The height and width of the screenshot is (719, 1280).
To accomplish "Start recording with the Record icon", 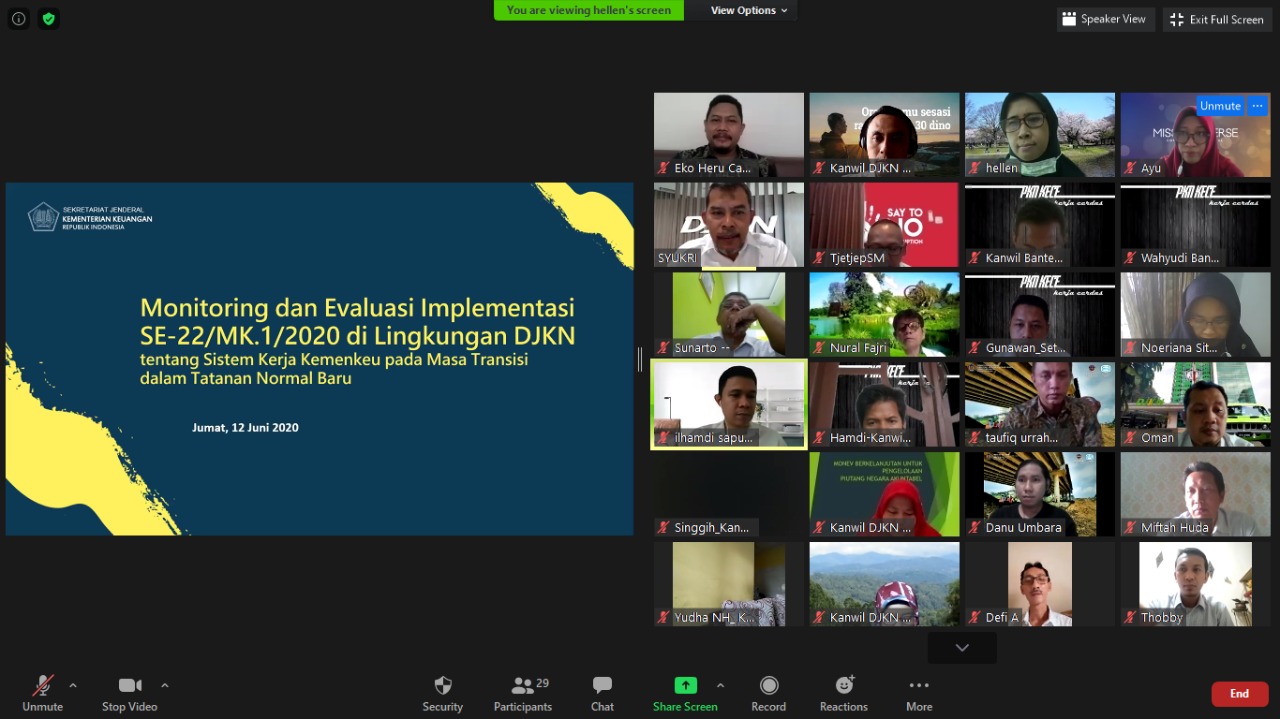I will [768, 686].
